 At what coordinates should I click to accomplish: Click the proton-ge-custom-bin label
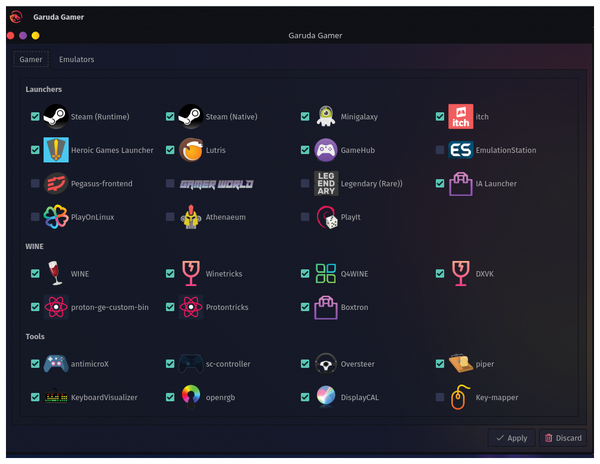tap(110, 308)
